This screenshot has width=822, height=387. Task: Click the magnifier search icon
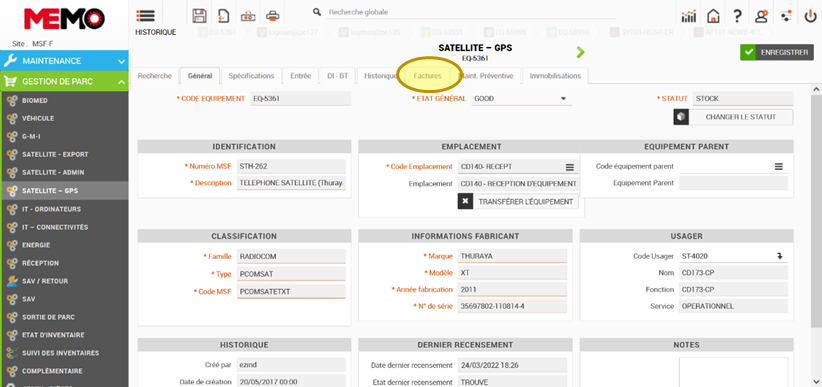click(x=317, y=12)
